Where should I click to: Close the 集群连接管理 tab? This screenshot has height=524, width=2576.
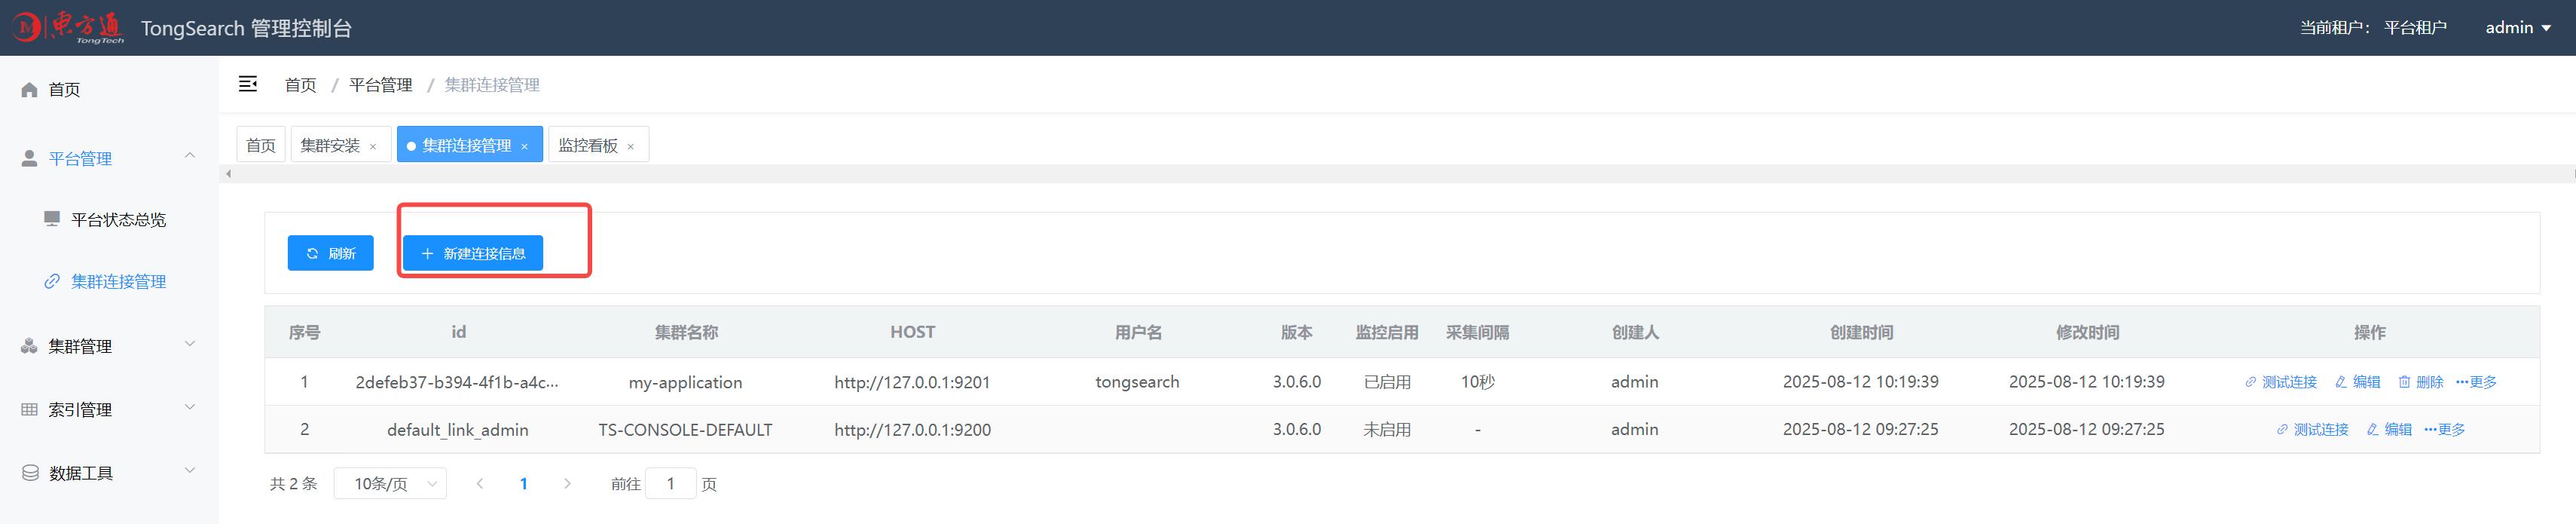524,147
